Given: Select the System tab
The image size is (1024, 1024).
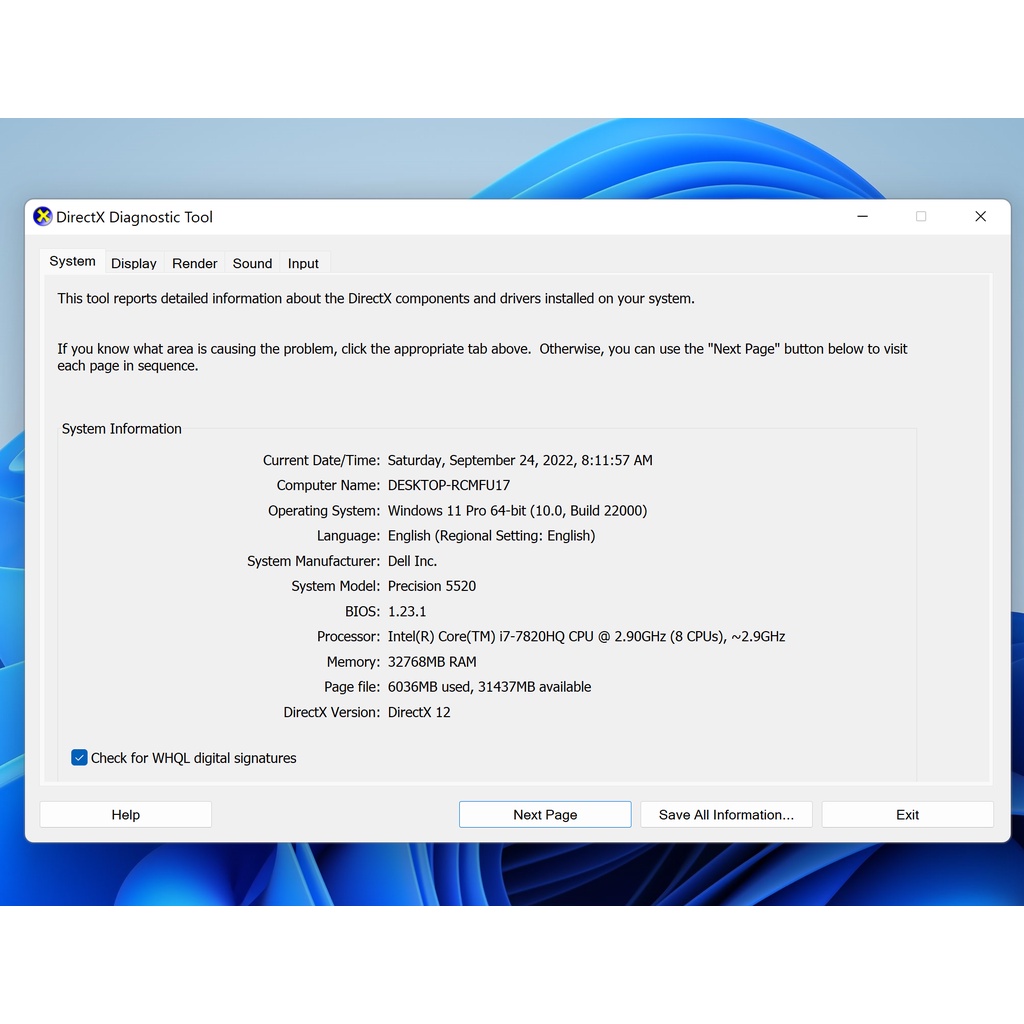Looking at the screenshot, I should click(72, 262).
